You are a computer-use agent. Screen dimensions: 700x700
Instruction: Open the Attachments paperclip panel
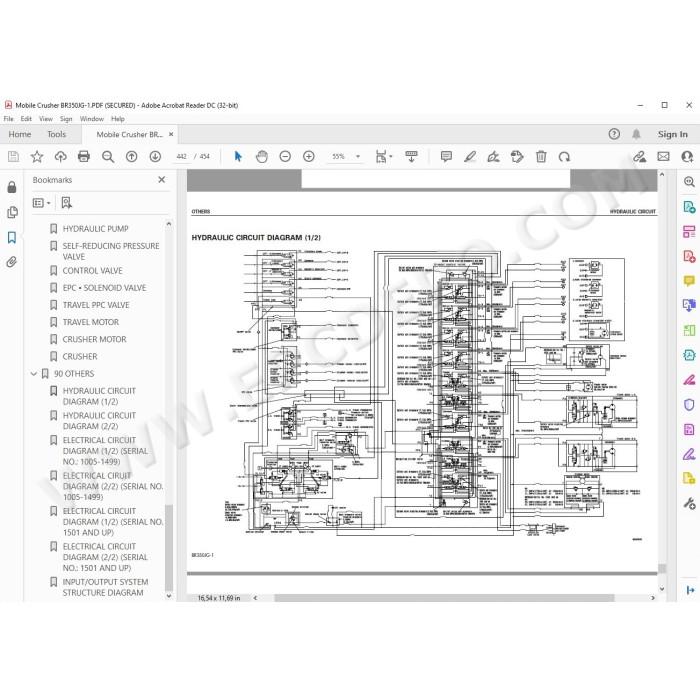(12, 262)
